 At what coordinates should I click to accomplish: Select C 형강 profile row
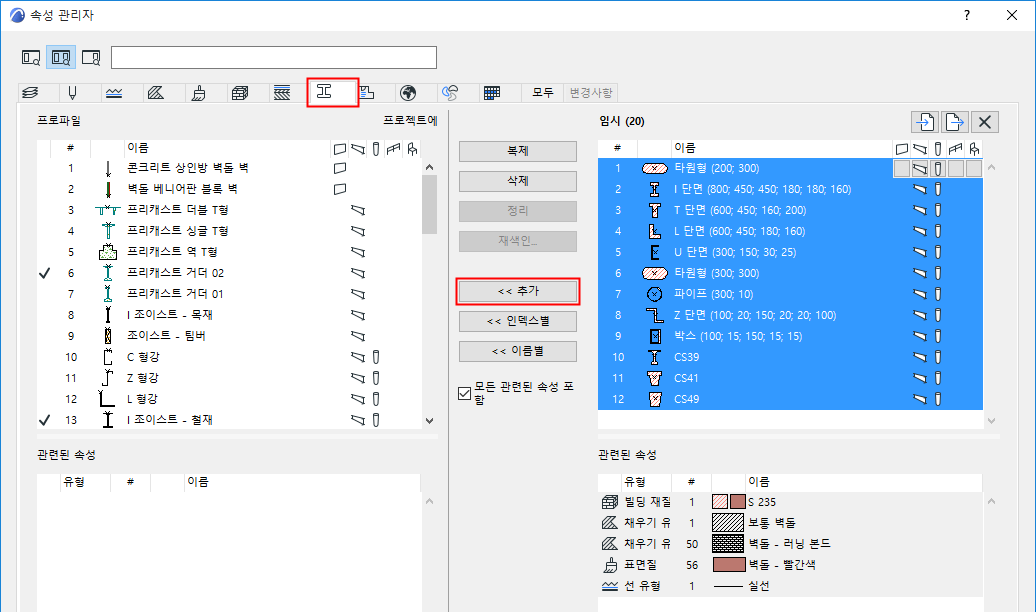pos(229,357)
